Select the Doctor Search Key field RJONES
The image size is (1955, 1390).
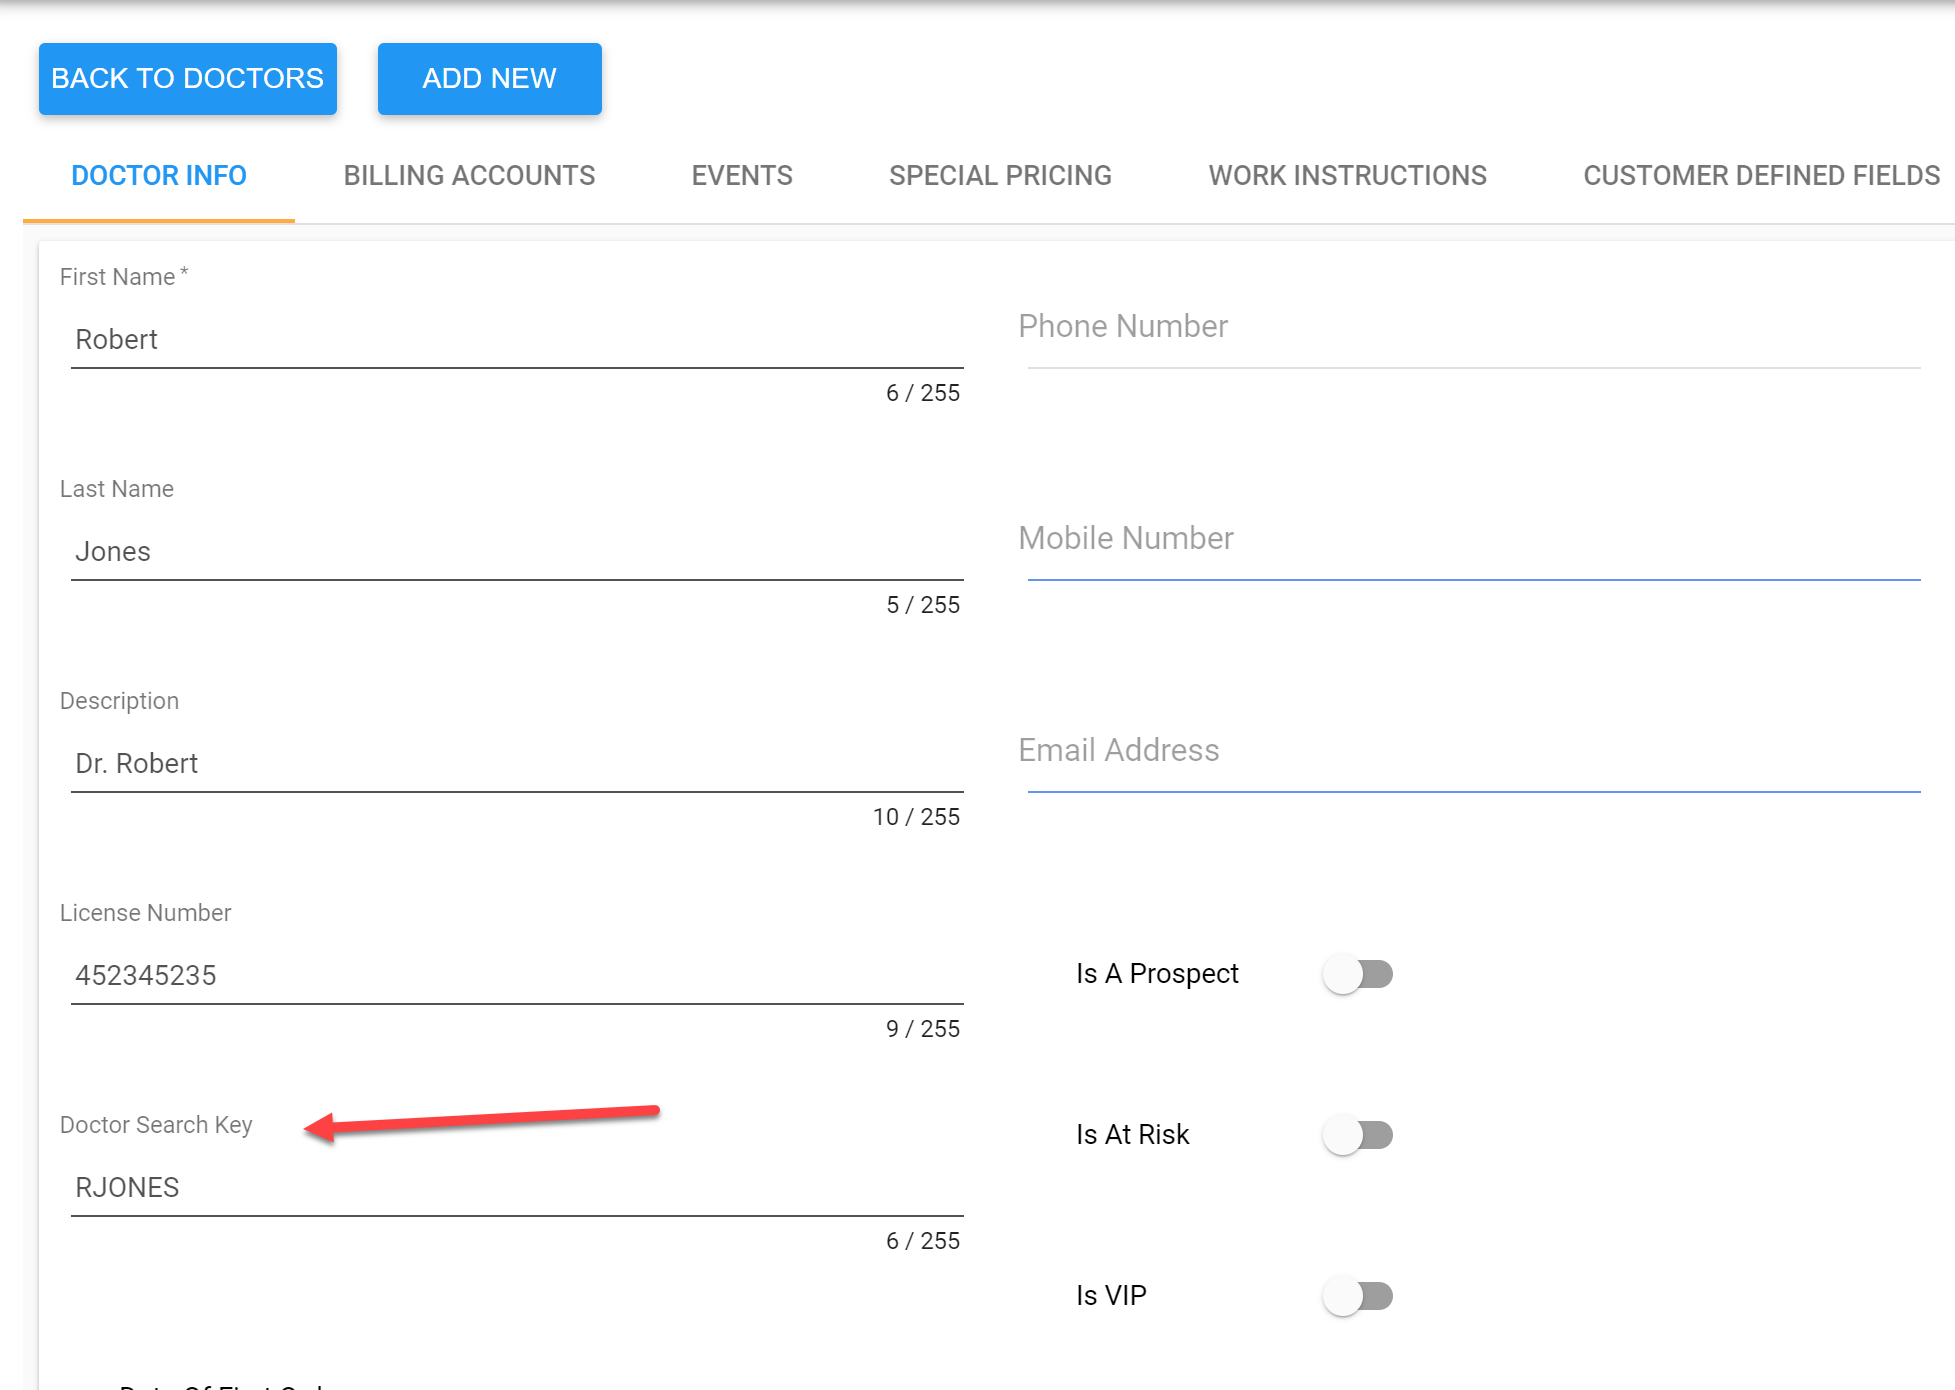[516, 1188]
